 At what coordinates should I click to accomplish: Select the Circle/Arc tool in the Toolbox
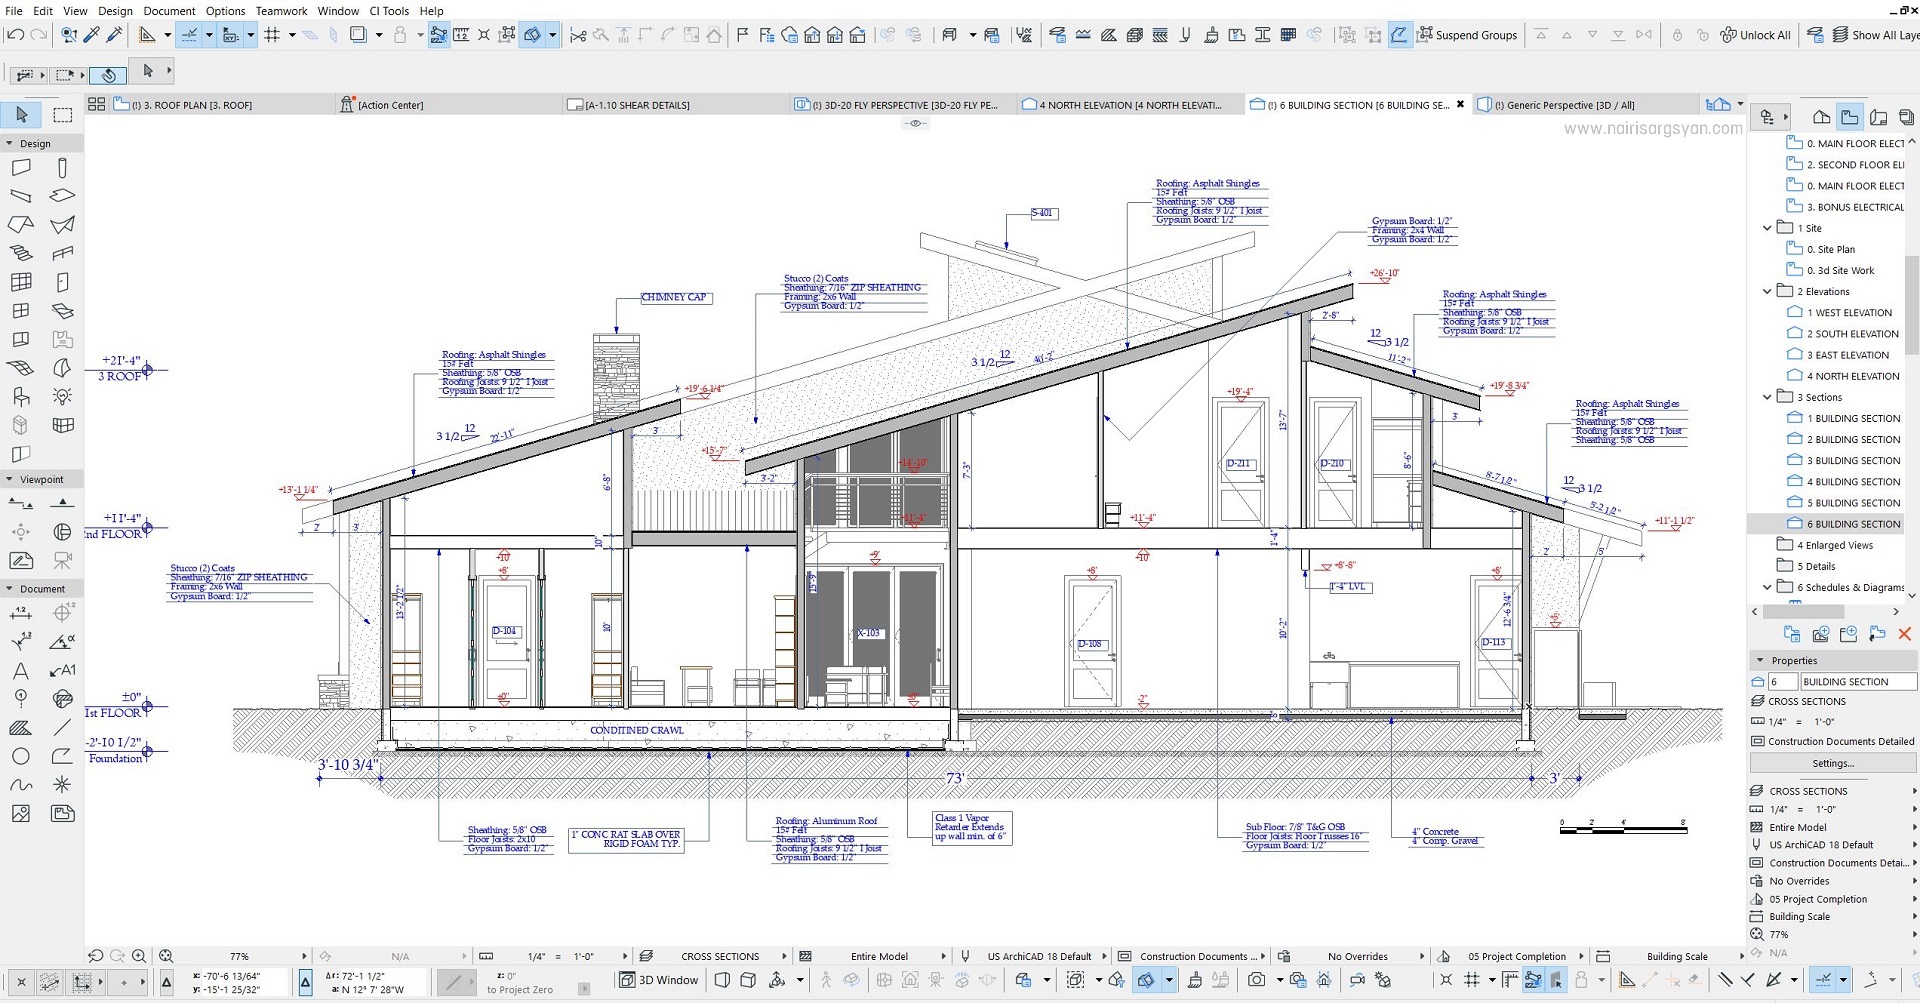(20, 757)
